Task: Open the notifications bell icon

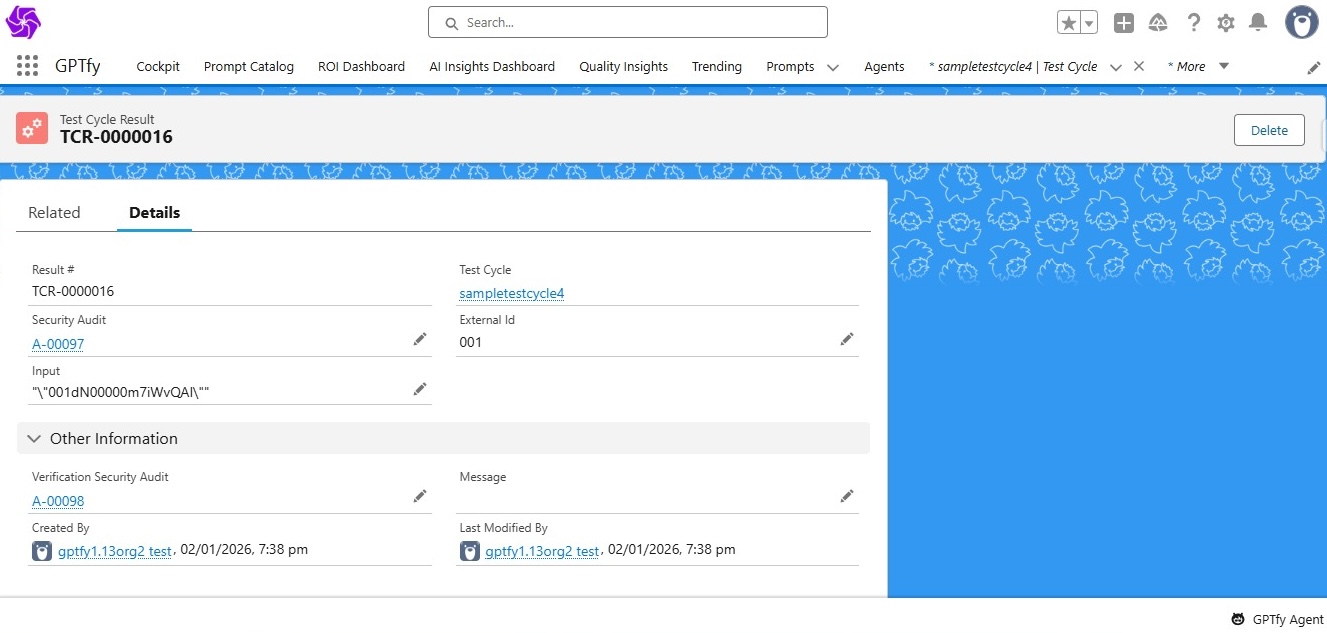Action: [1258, 23]
